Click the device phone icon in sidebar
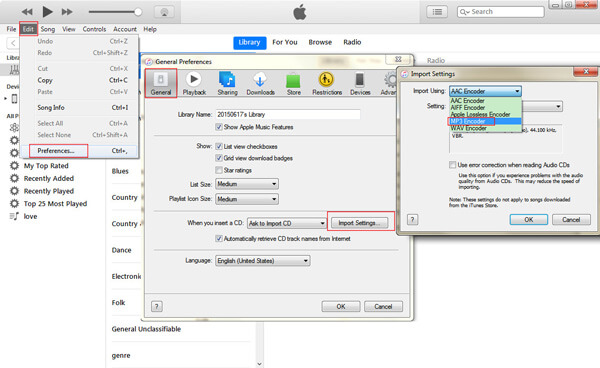This screenshot has width=600, height=368. point(14,99)
